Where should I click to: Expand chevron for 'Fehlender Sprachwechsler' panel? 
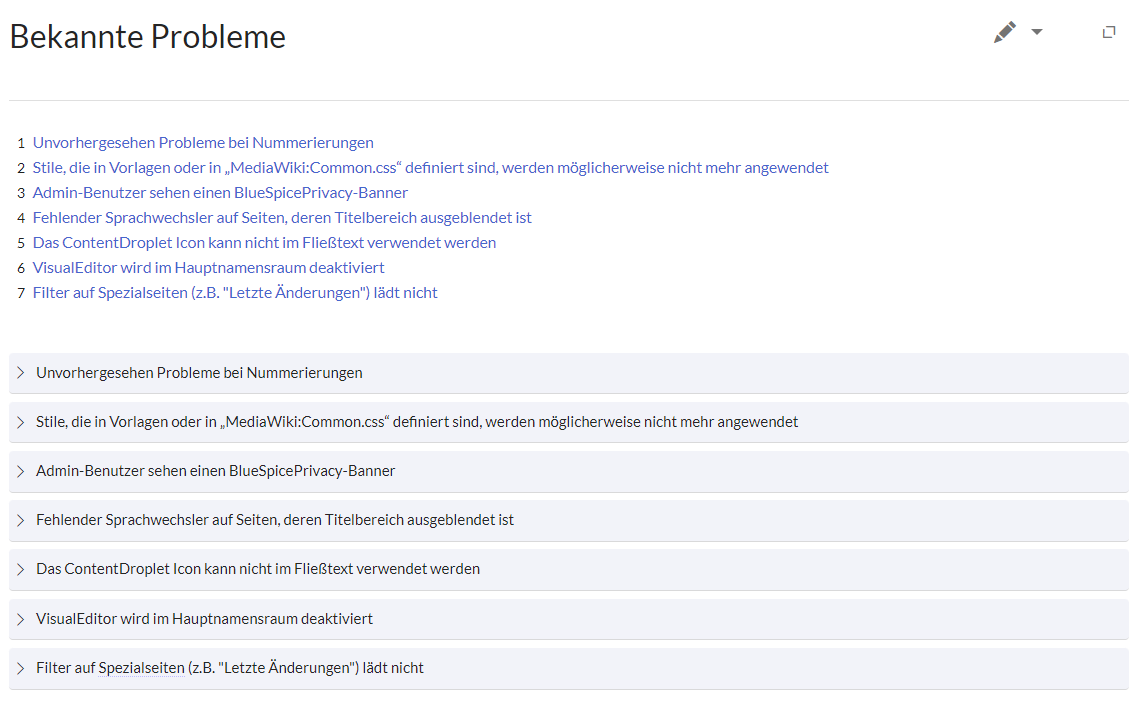20,520
